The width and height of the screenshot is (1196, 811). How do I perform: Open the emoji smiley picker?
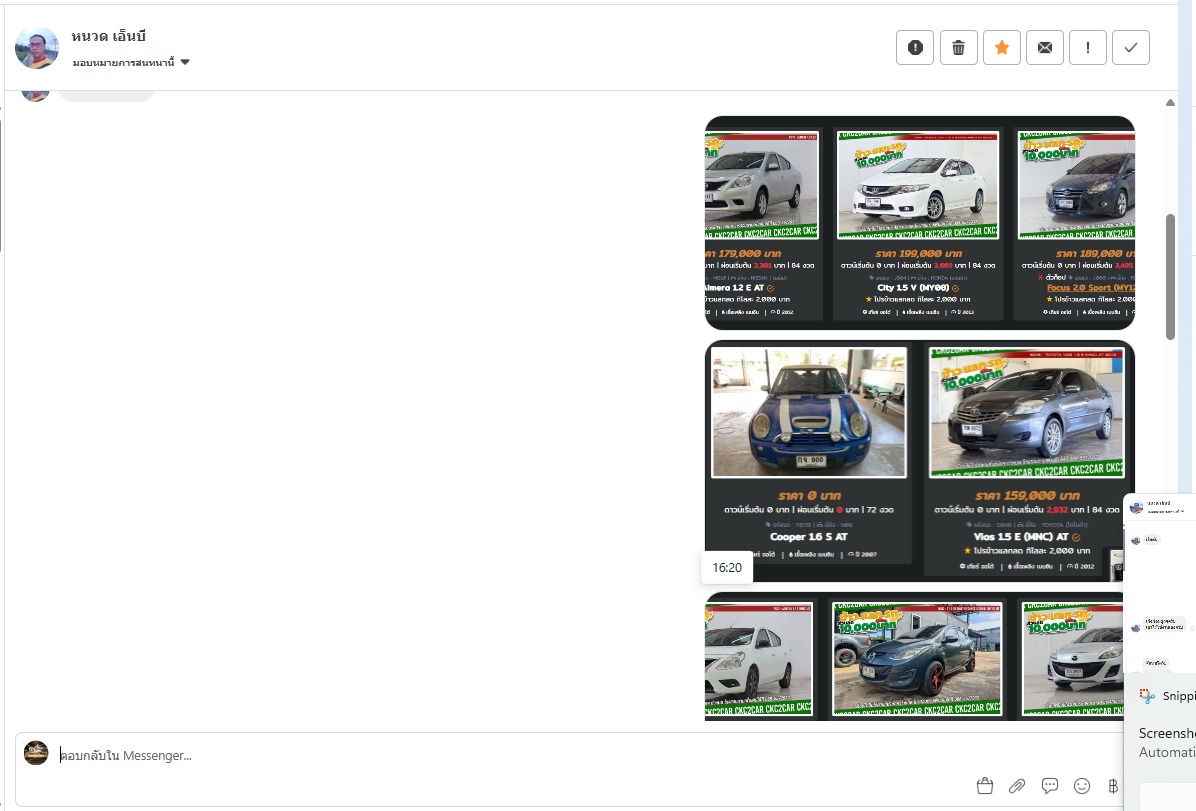click(x=1082, y=785)
